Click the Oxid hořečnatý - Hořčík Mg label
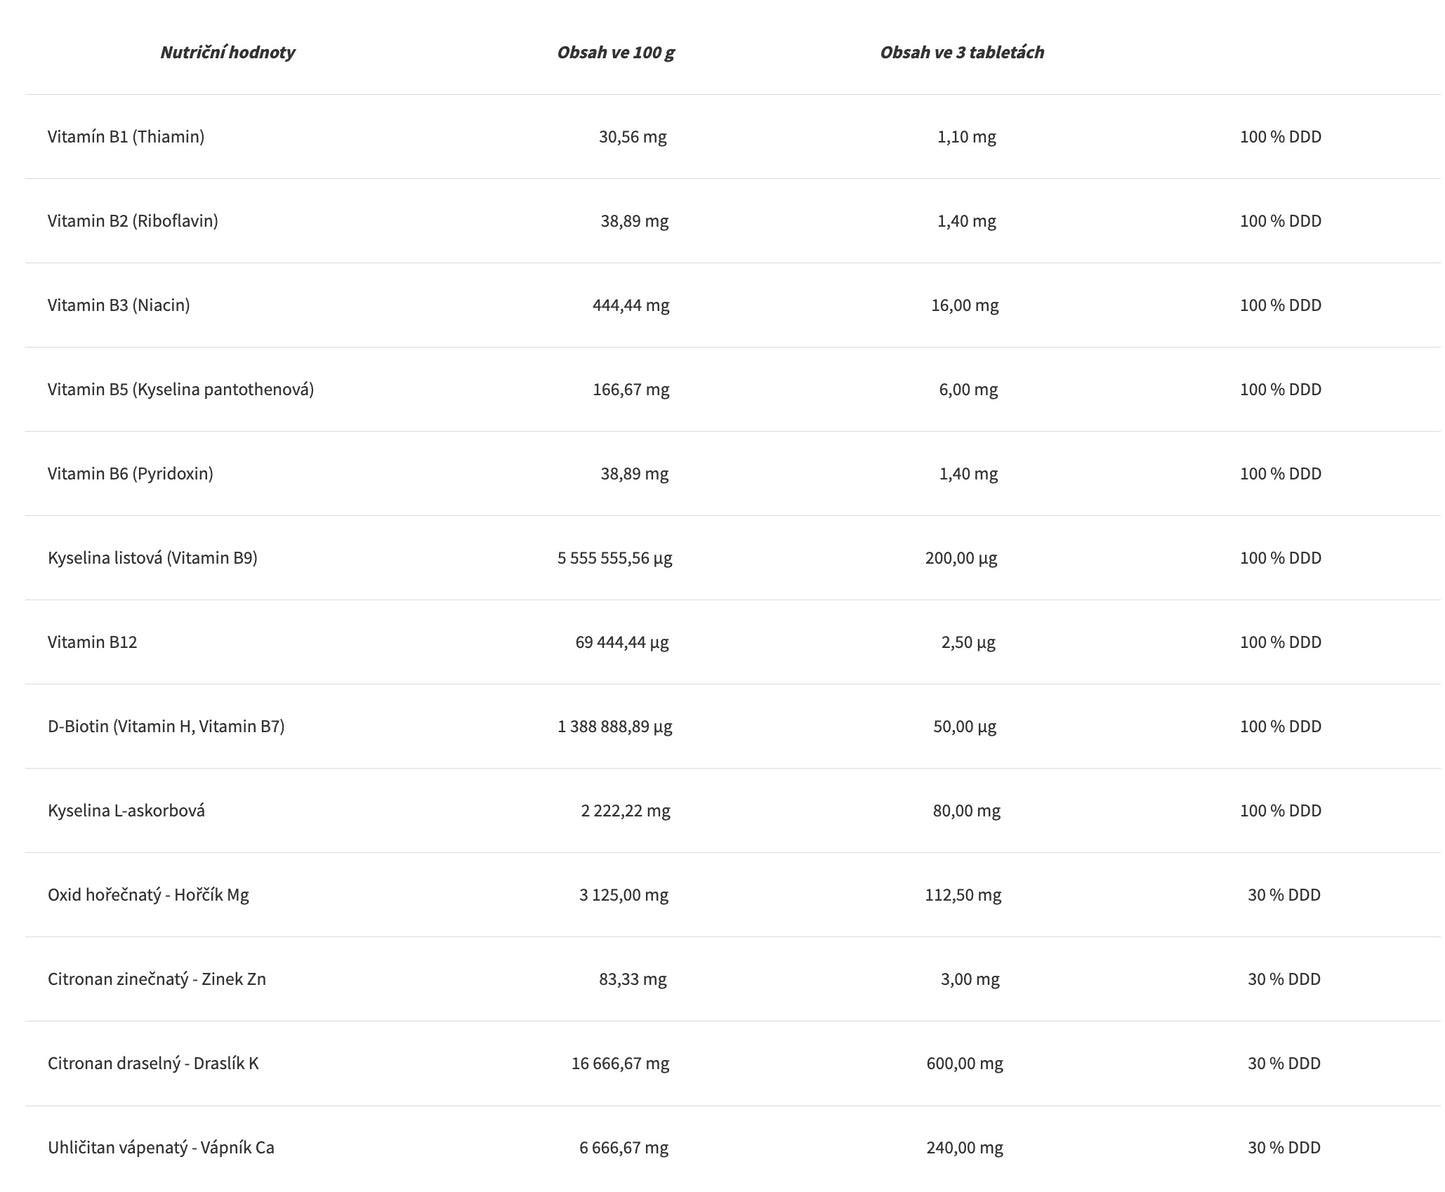Viewport: 1445px width, 1192px height. [148, 894]
